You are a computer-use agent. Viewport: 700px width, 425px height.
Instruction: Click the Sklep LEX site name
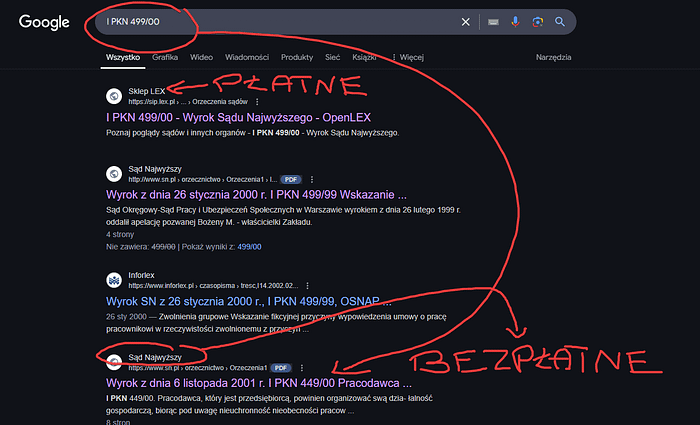click(x=147, y=91)
